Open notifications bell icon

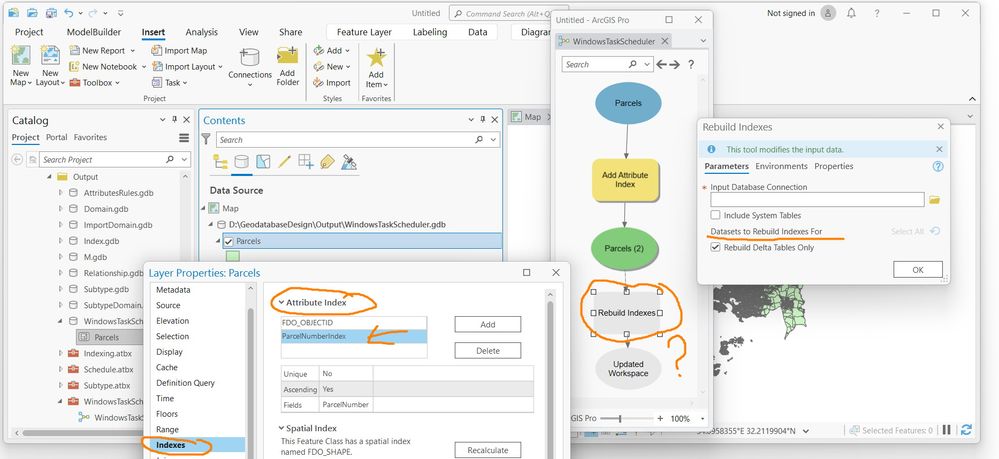[851, 13]
